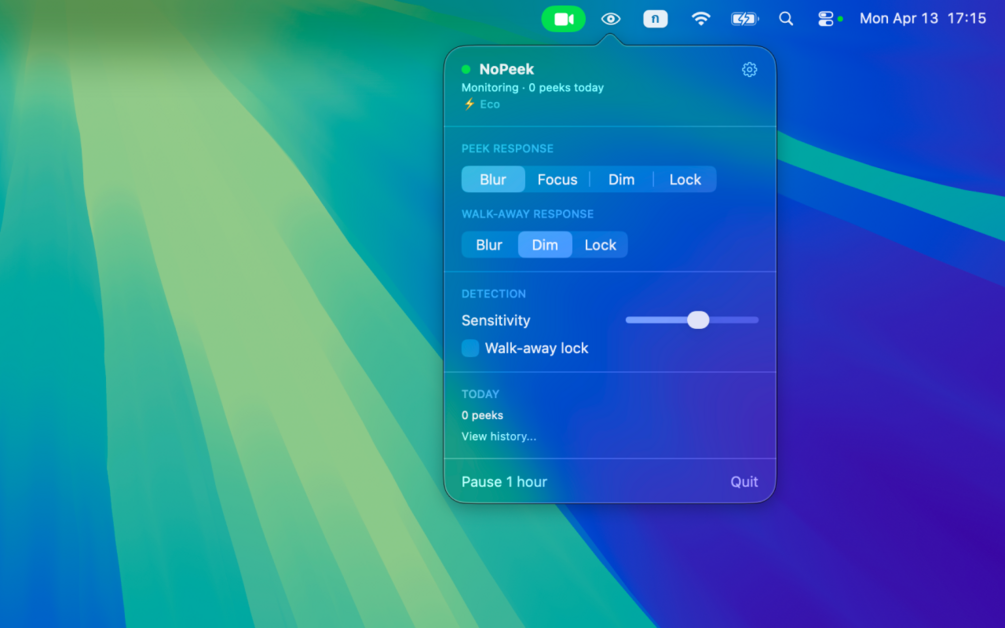Click the DETECTION section heading

click(x=494, y=294)
